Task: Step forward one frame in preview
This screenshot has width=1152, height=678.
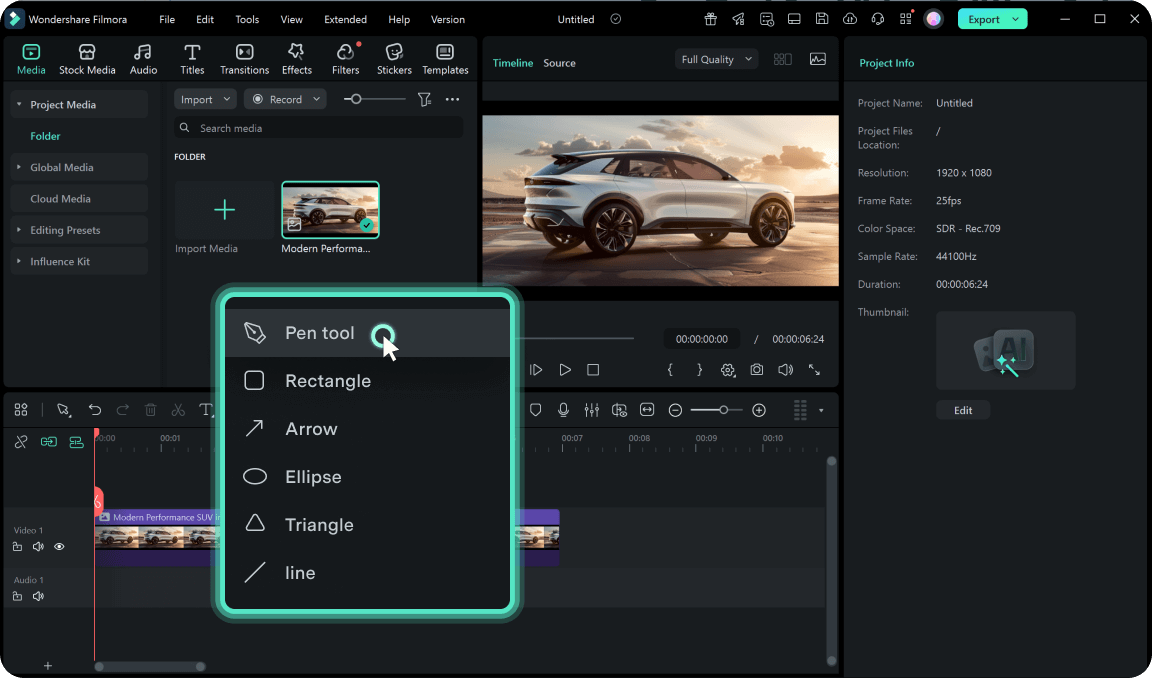Action: click(x=536, y=370)
